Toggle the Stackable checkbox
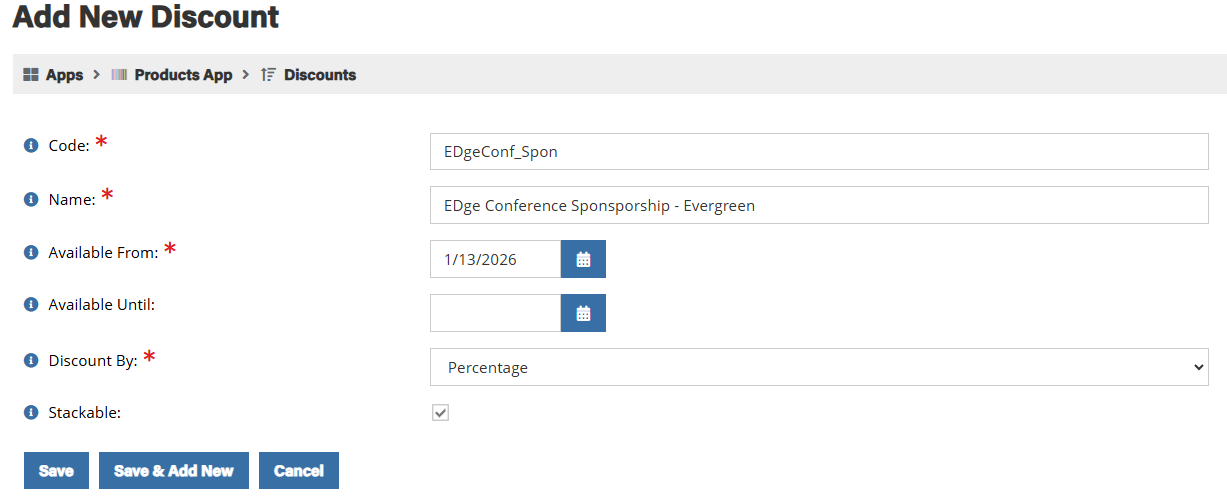The image size is (1227, 497). pyautogui.click(x=440, y=412)
